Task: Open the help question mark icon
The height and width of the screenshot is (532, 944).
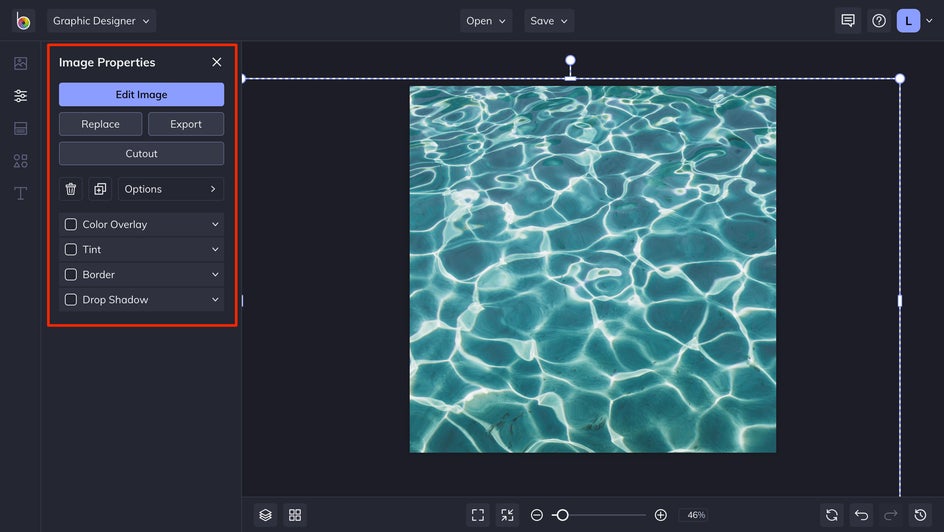Action: click(879, 21)
